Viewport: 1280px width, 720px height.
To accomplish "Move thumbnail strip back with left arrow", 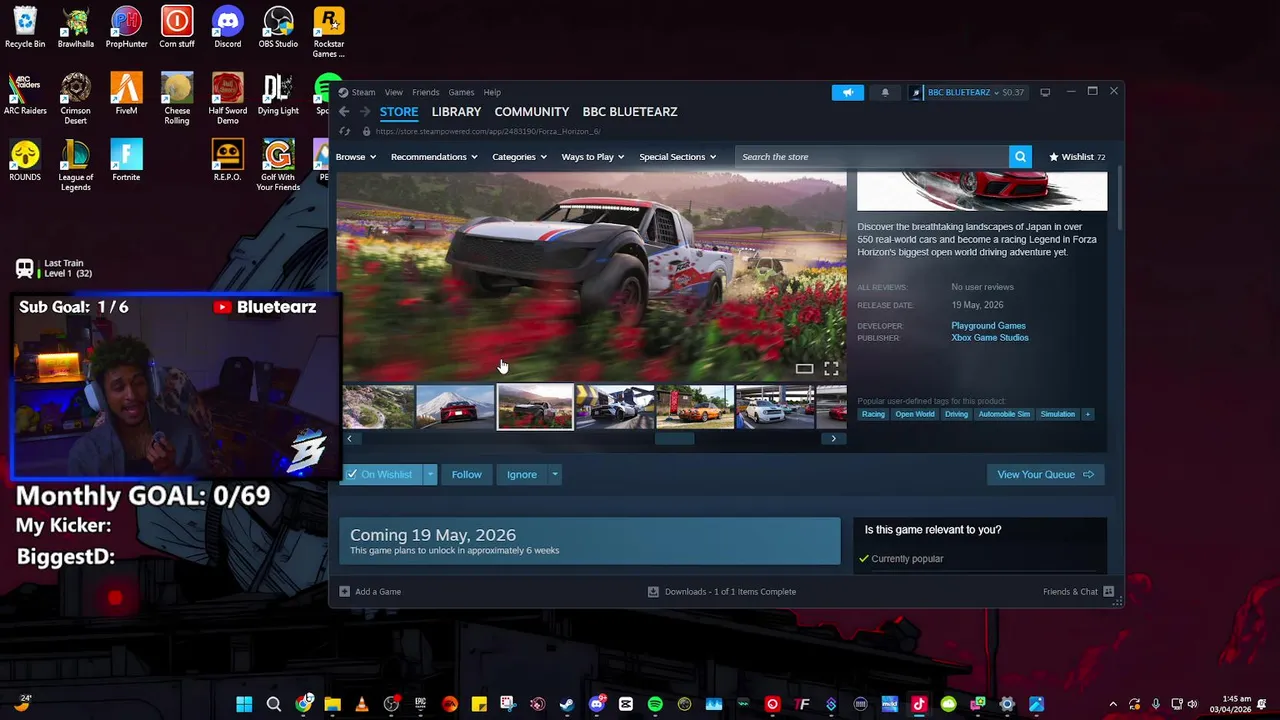I will click(x=349, y=439).
